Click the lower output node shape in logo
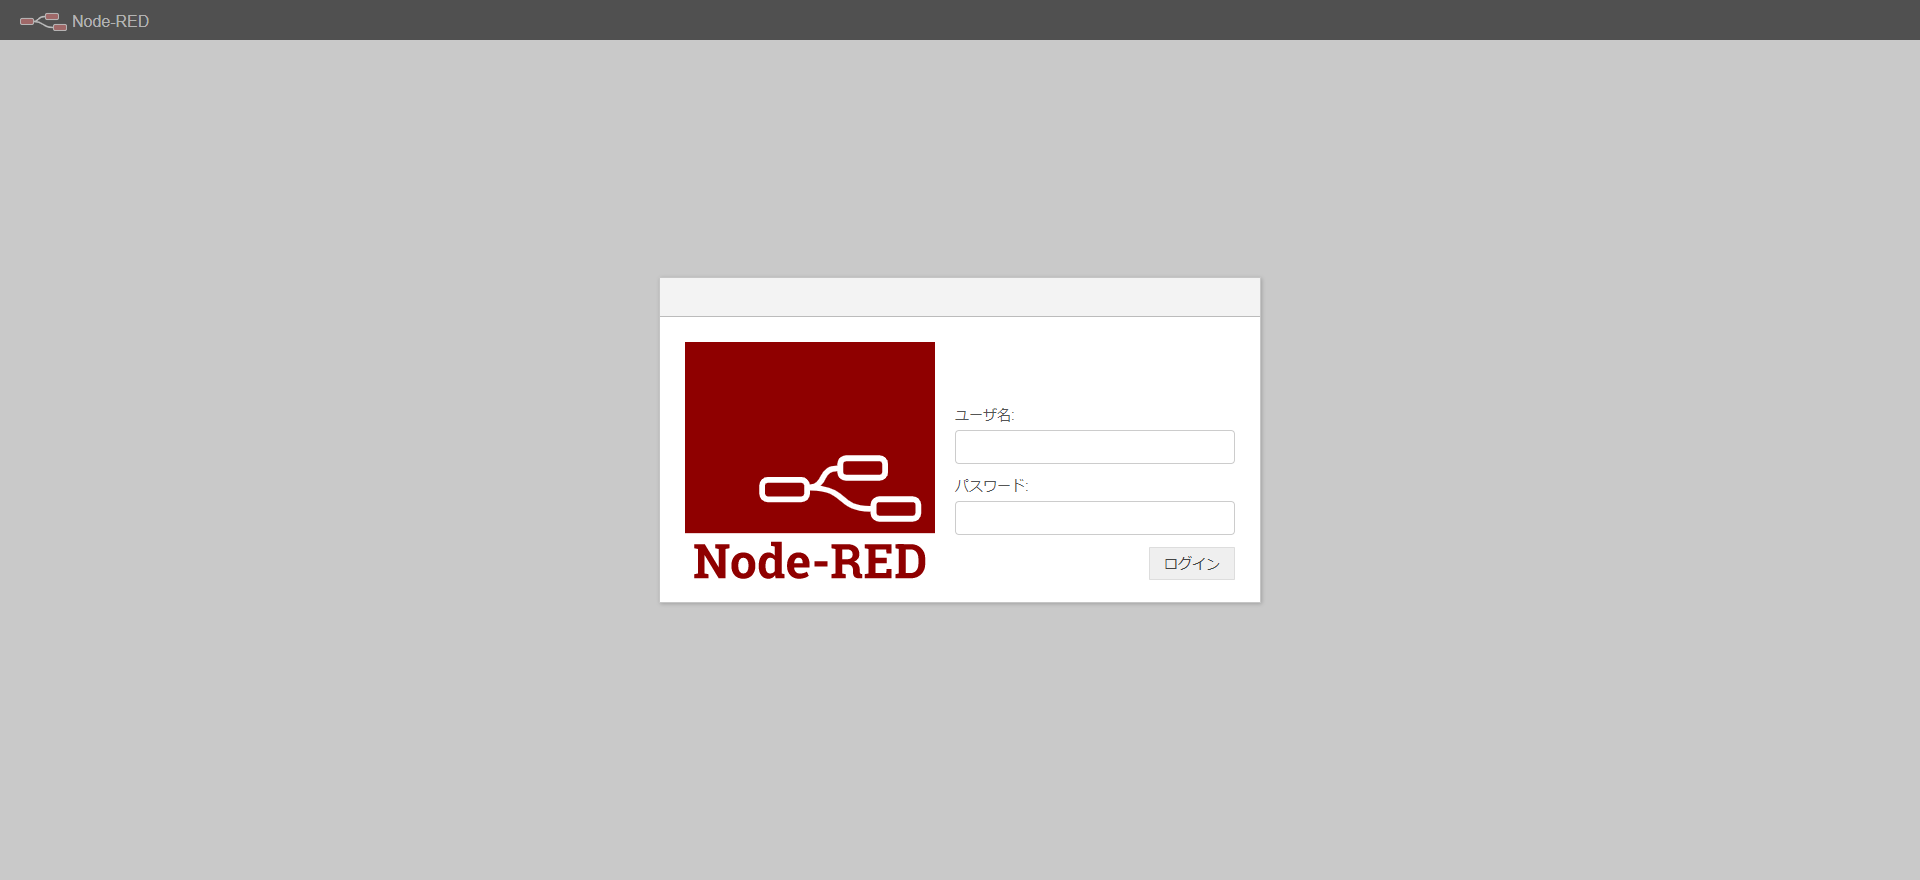Viewport: 1920px width, 880px height. click(896, 509)
